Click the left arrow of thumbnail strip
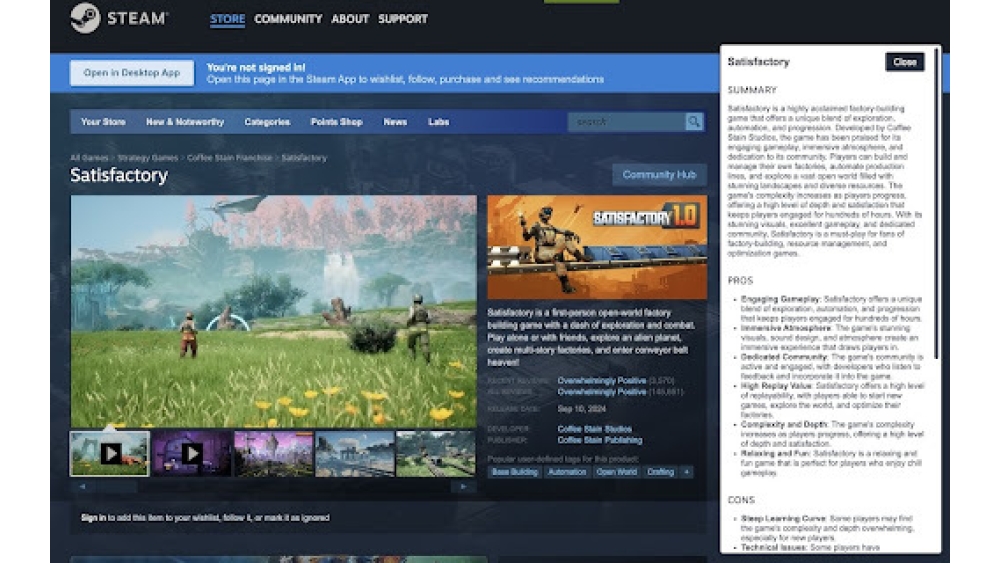Screen dimensions: 1000x563 pyautogui.click(x=82, y=486)
